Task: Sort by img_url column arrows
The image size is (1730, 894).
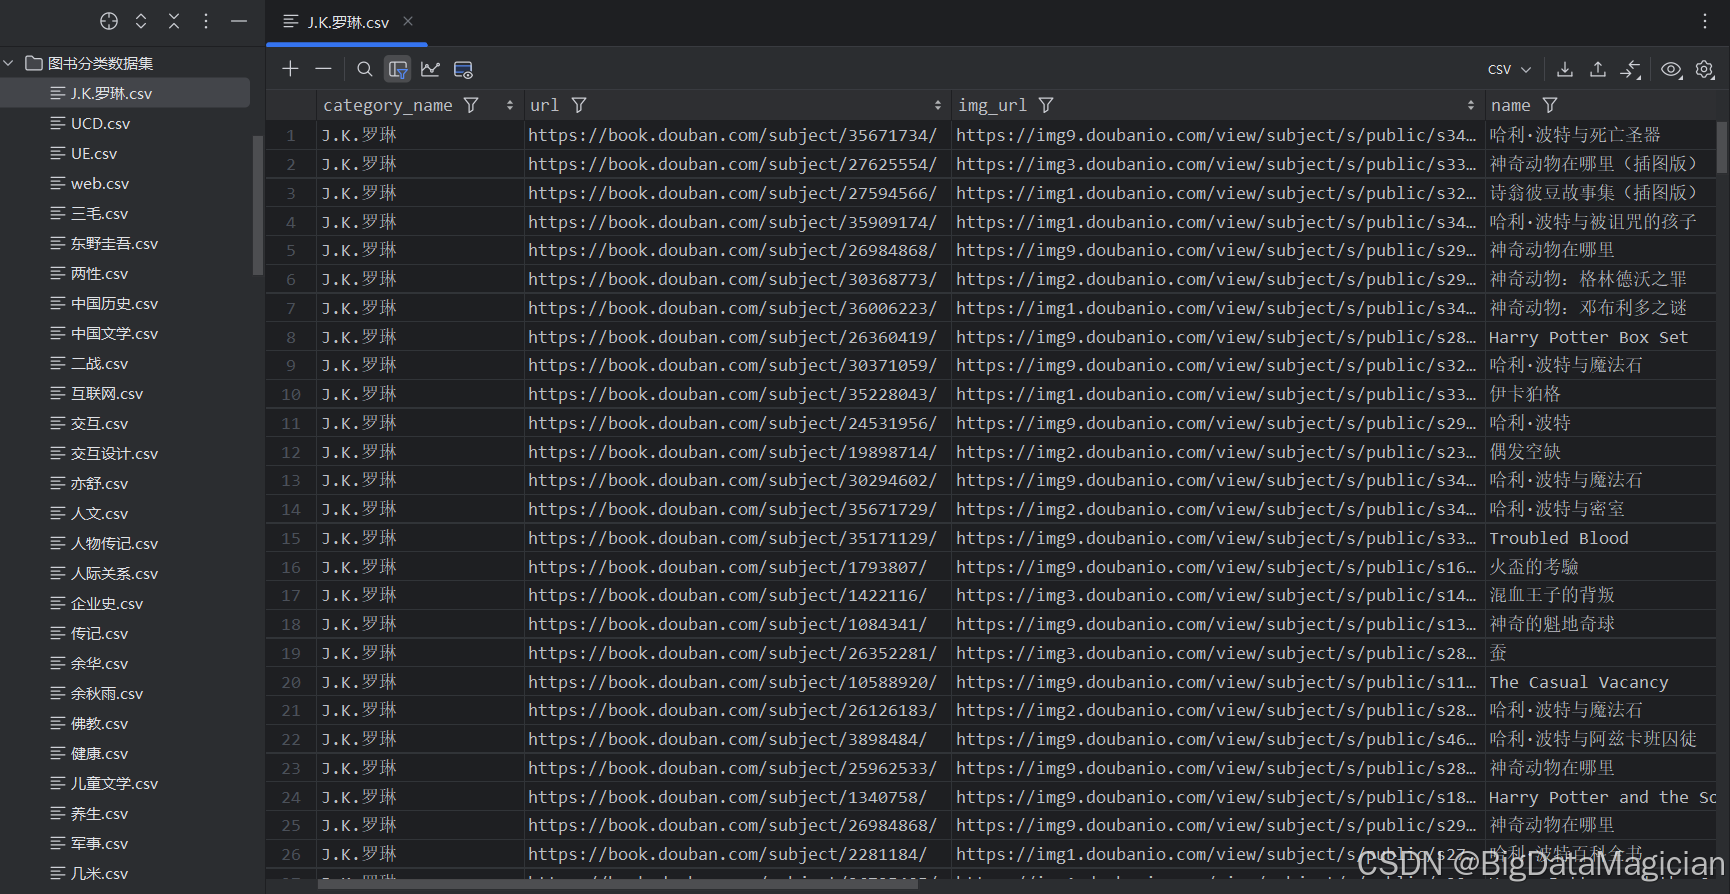Action: tap(1471, 105)
